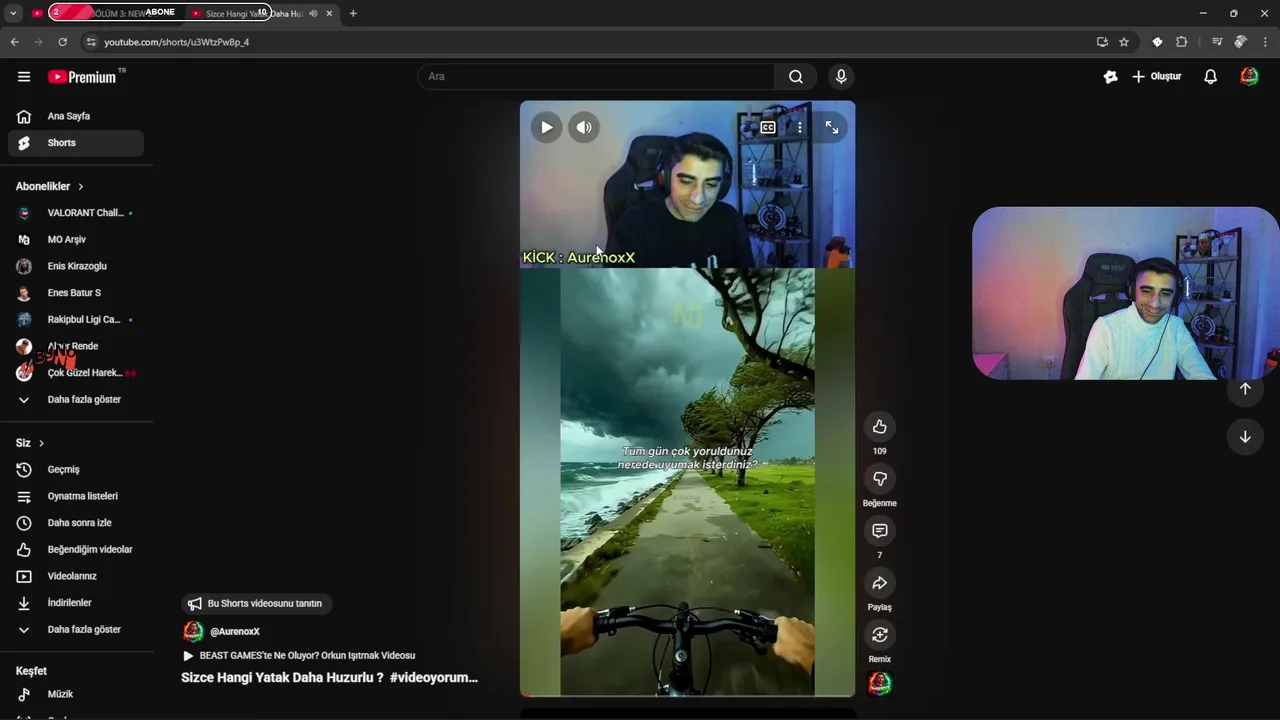Click the search magnifier button

click(x=796, y=76)
